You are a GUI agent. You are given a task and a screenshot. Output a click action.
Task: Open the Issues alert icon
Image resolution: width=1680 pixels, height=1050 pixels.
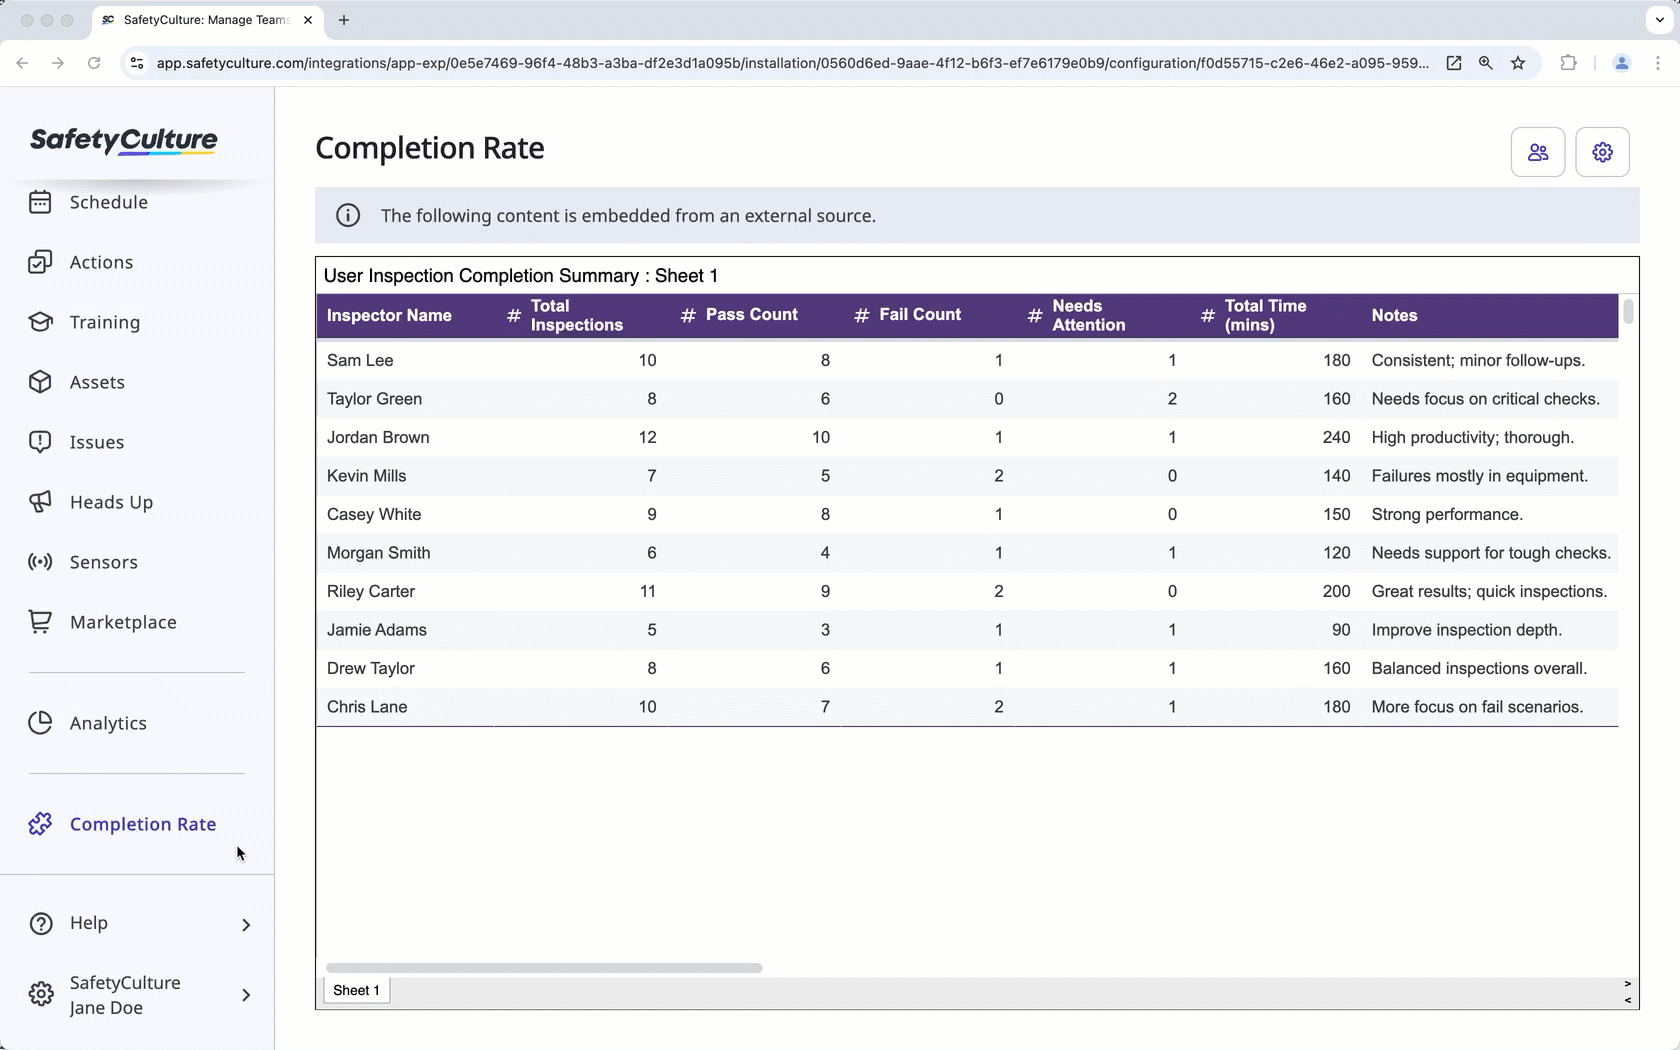pos(40,442)
